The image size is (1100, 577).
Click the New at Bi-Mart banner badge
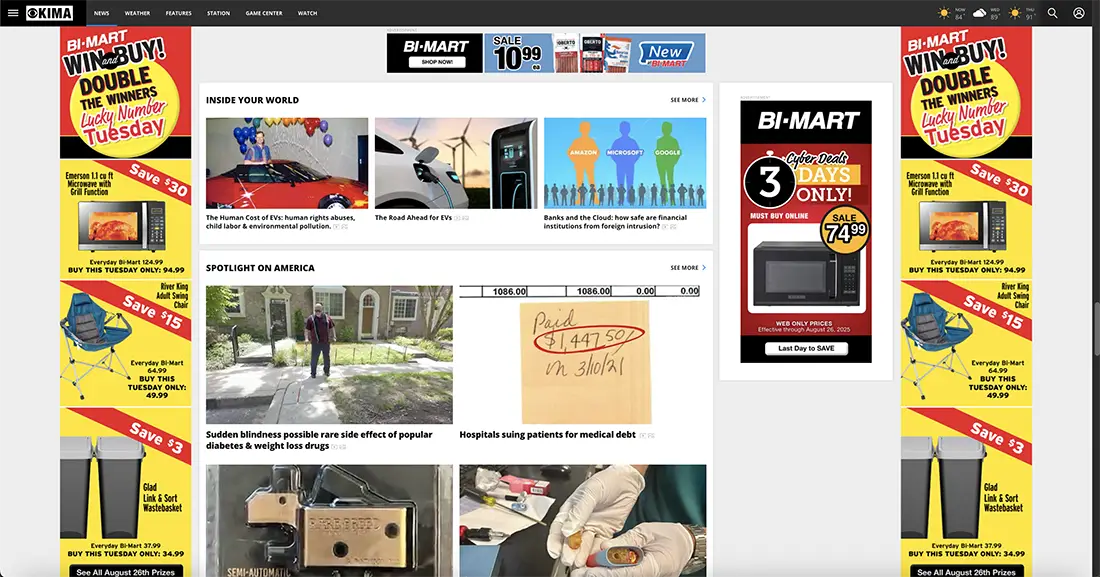[x=666, y=53]
